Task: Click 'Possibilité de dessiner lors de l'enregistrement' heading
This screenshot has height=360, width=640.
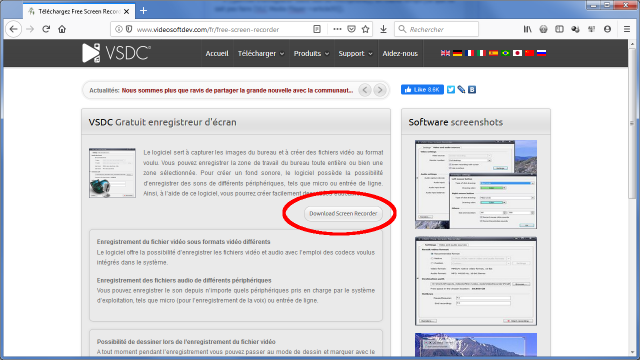Action: tap(186, 342)
